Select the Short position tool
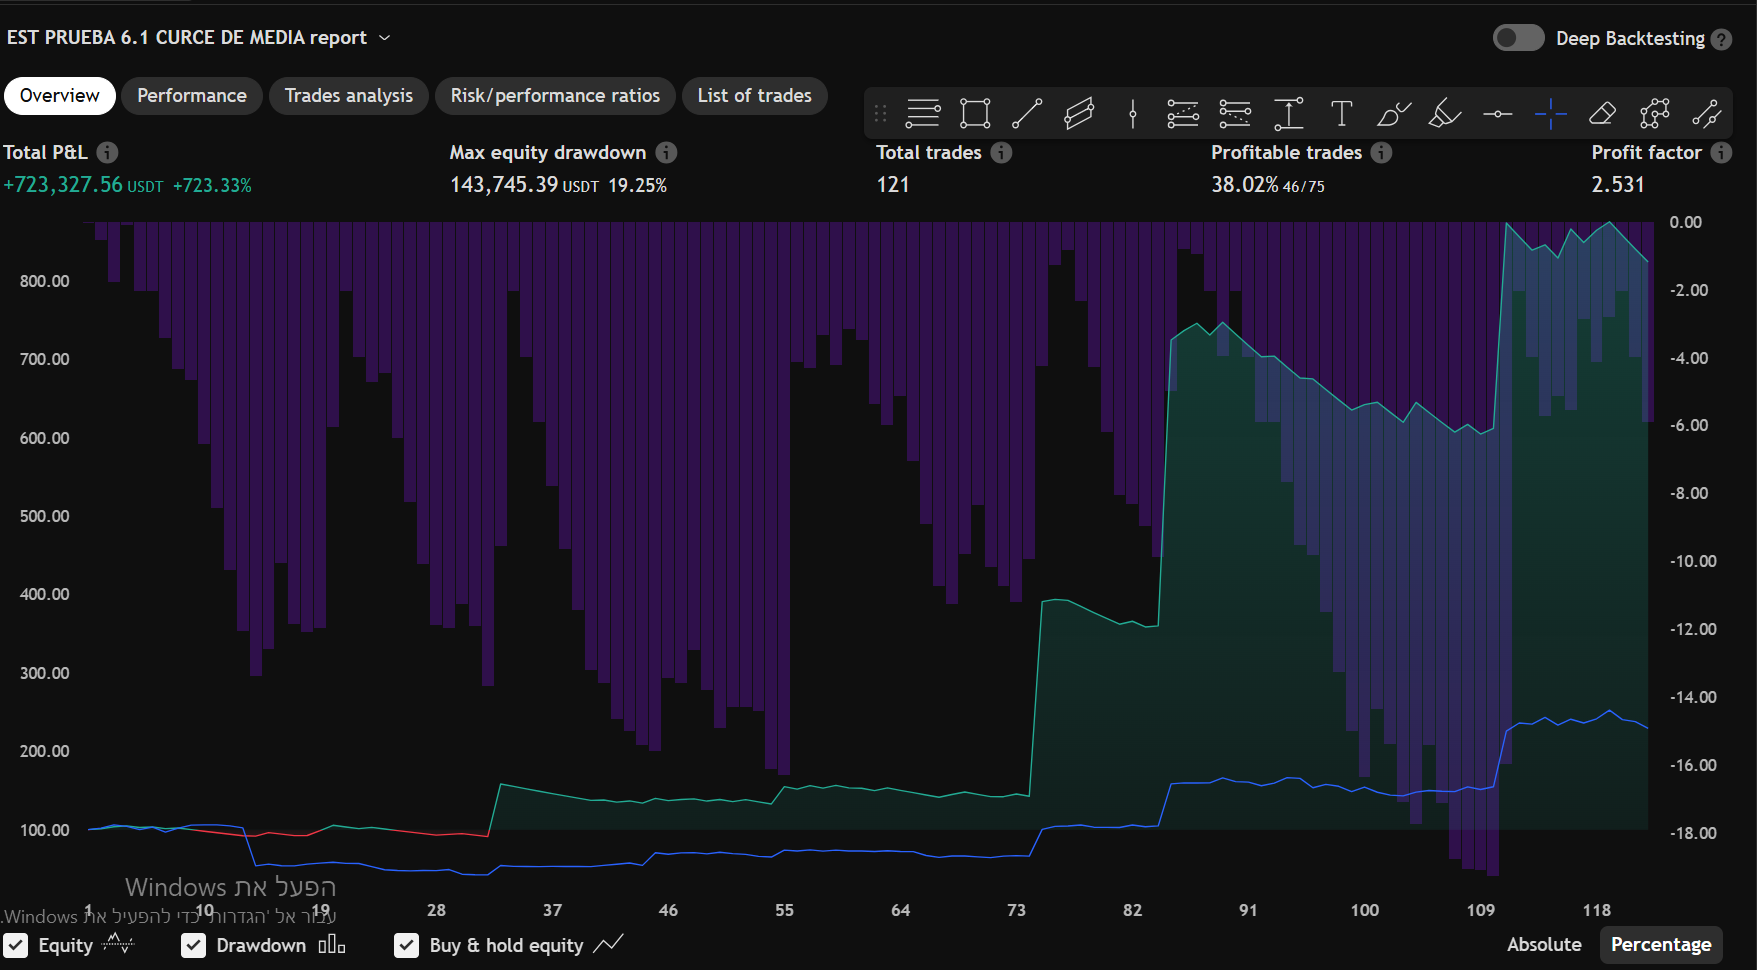1757x970 pixels. pyautogui.click(x=1235, y=114)
